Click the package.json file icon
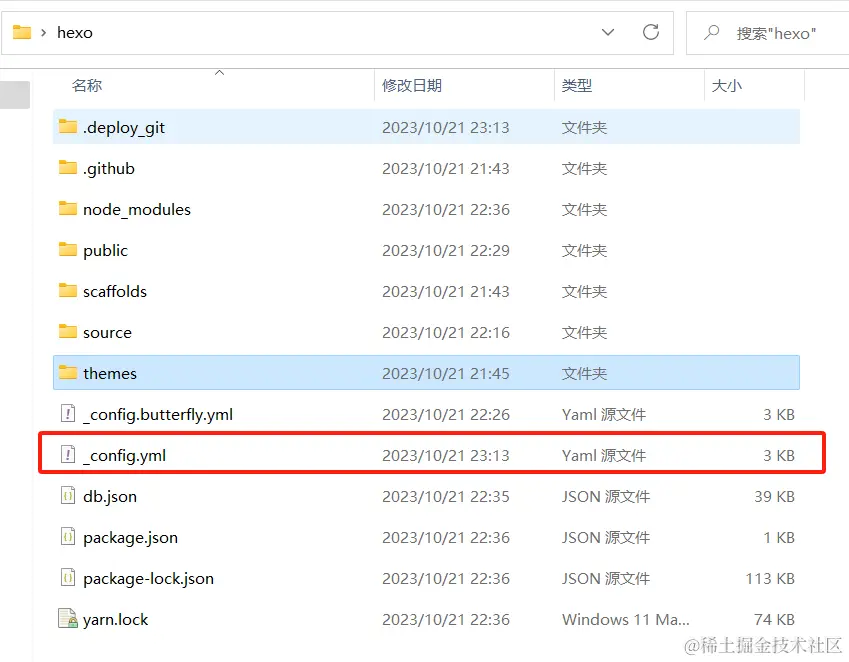 pos(68,537)
